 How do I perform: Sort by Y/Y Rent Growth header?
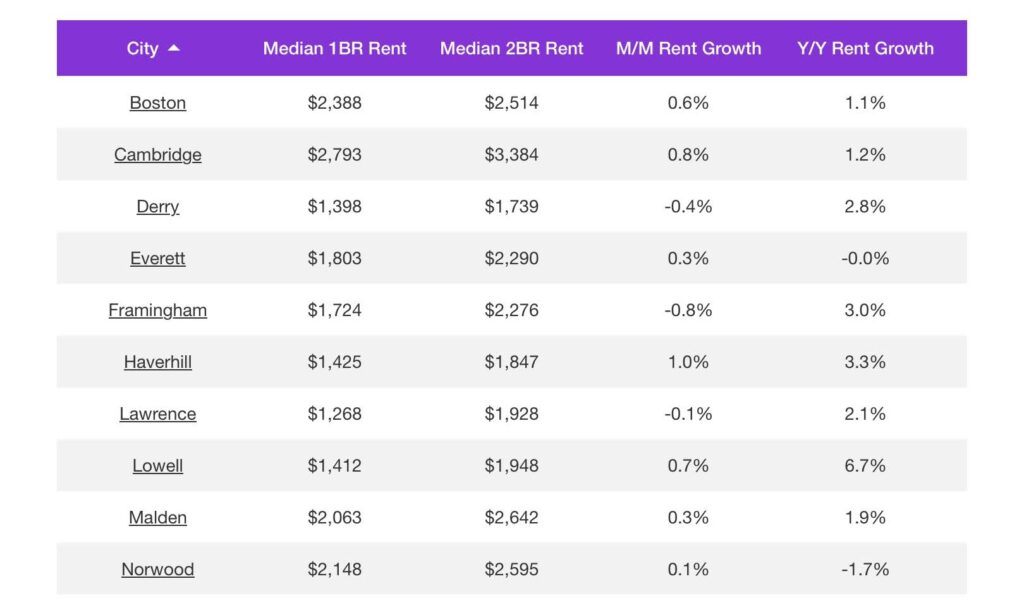point(865,48)
